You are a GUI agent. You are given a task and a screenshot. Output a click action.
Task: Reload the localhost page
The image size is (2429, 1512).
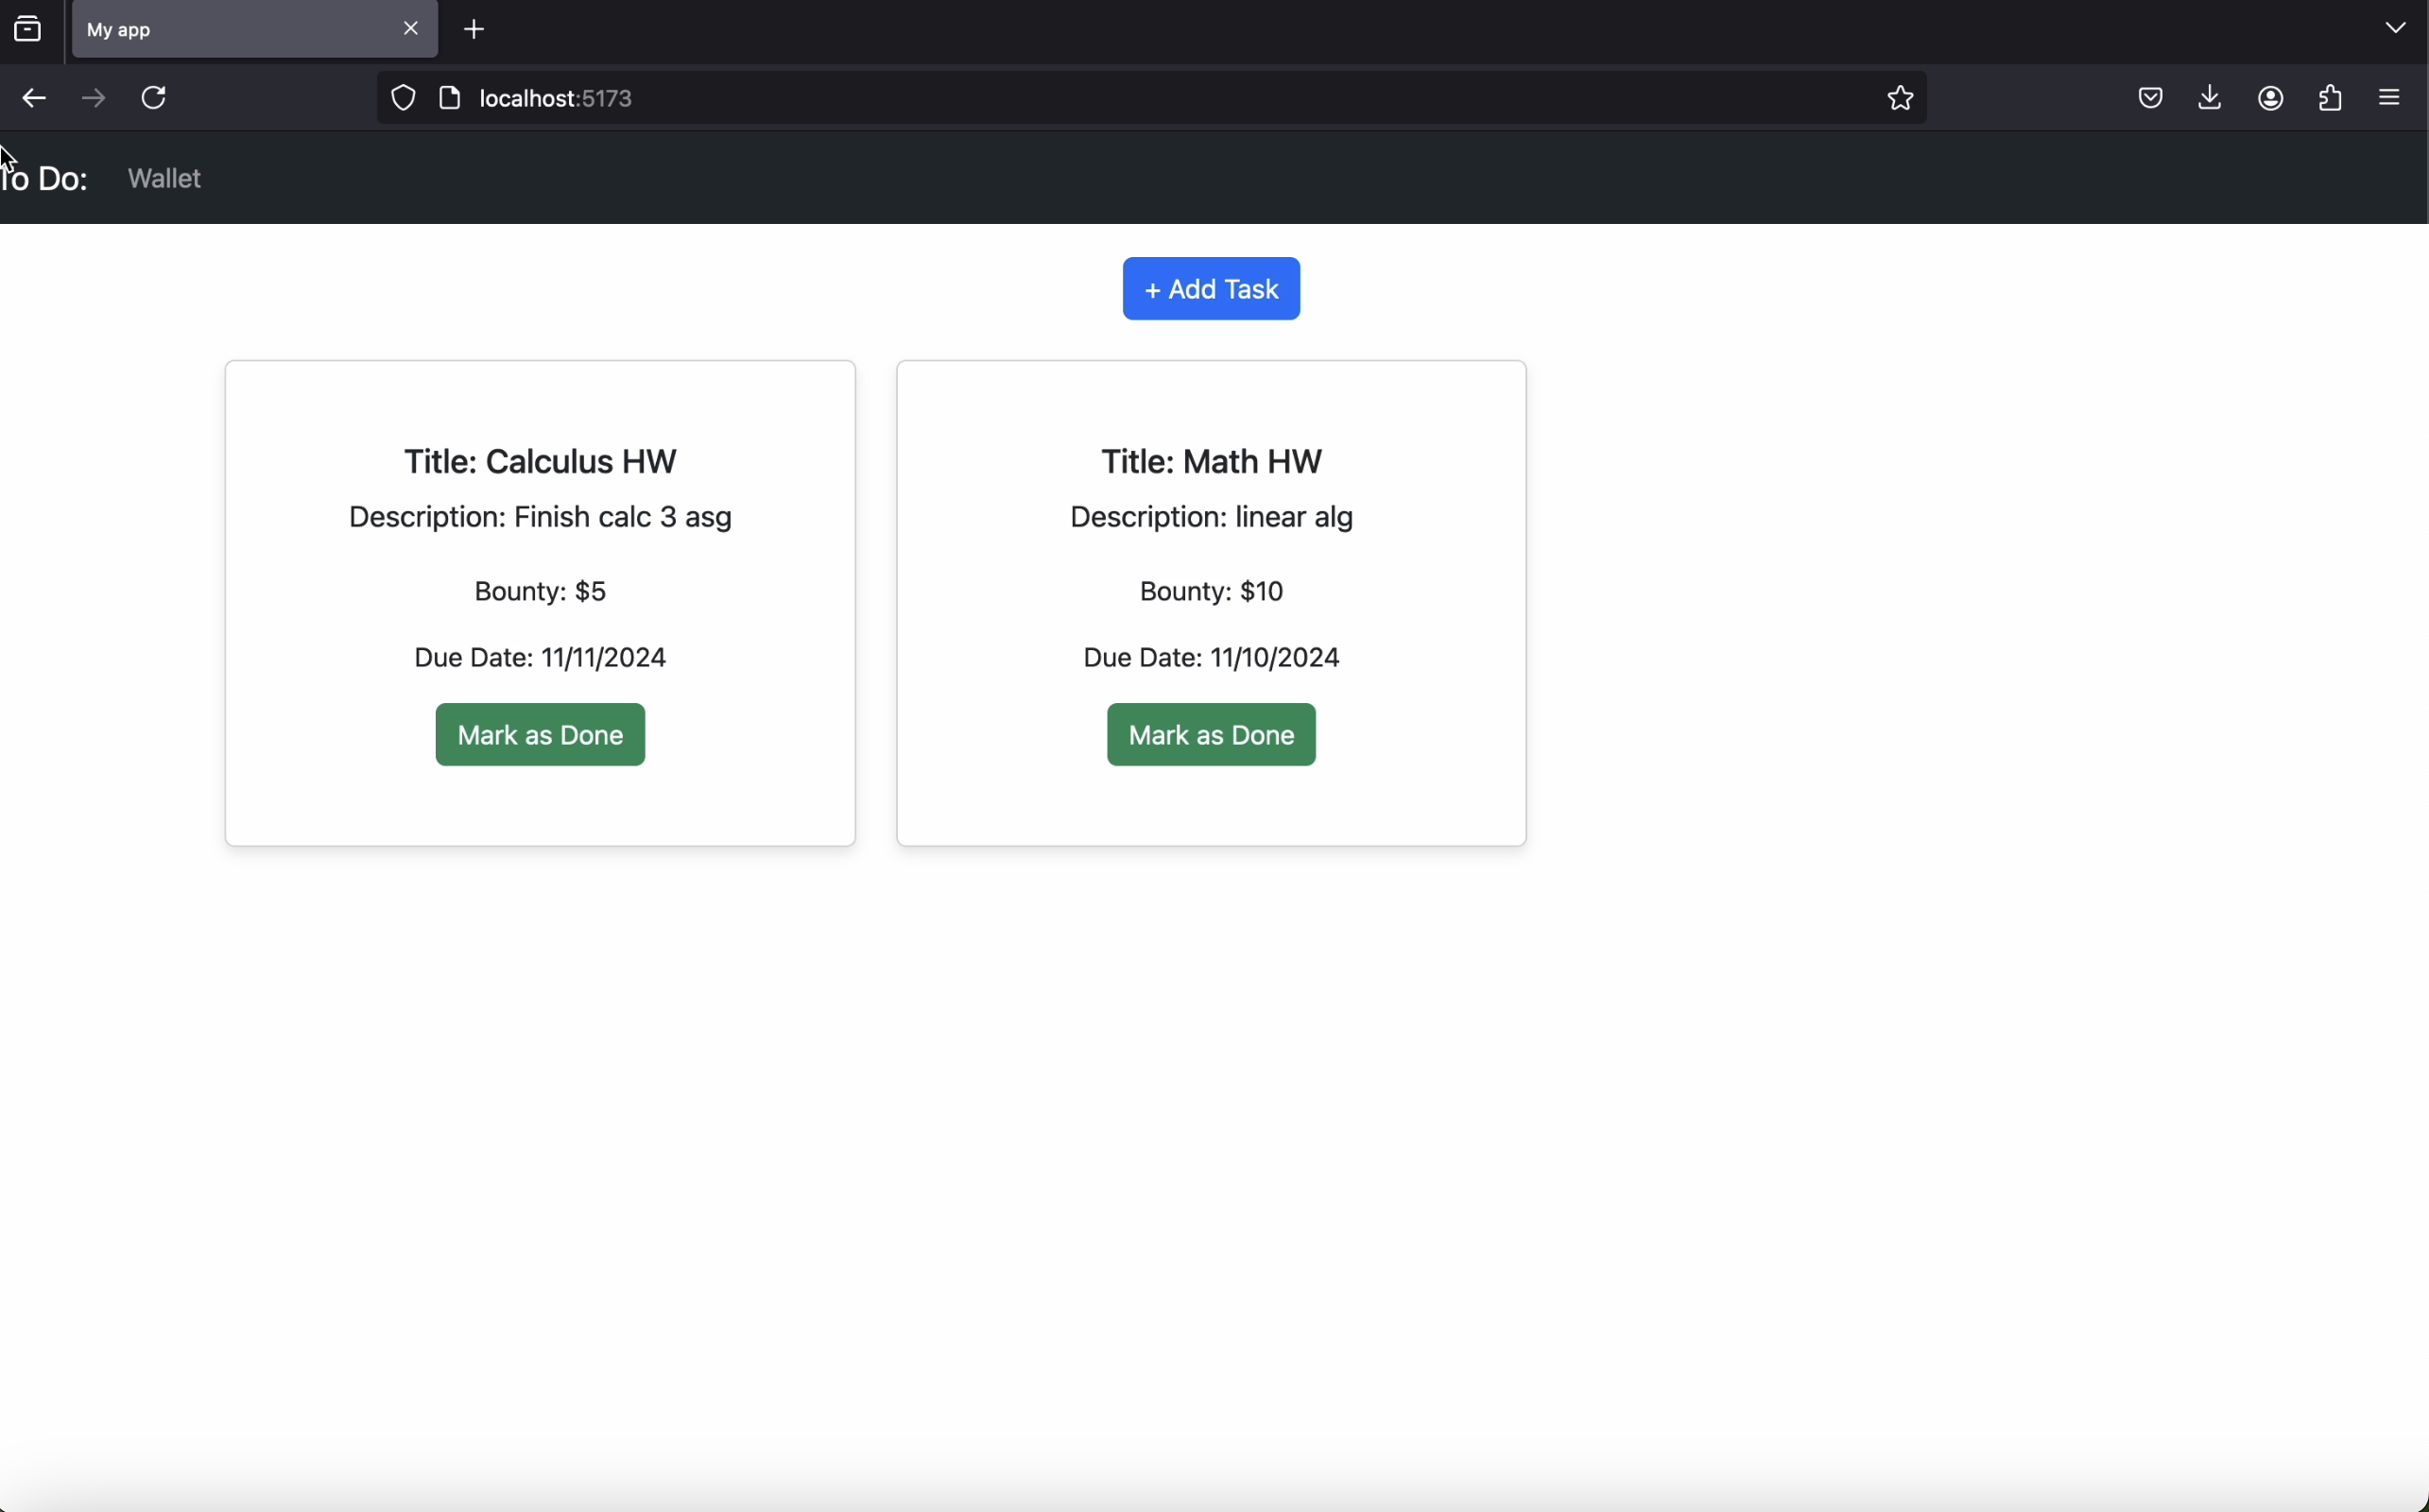(x=154, y=98)
